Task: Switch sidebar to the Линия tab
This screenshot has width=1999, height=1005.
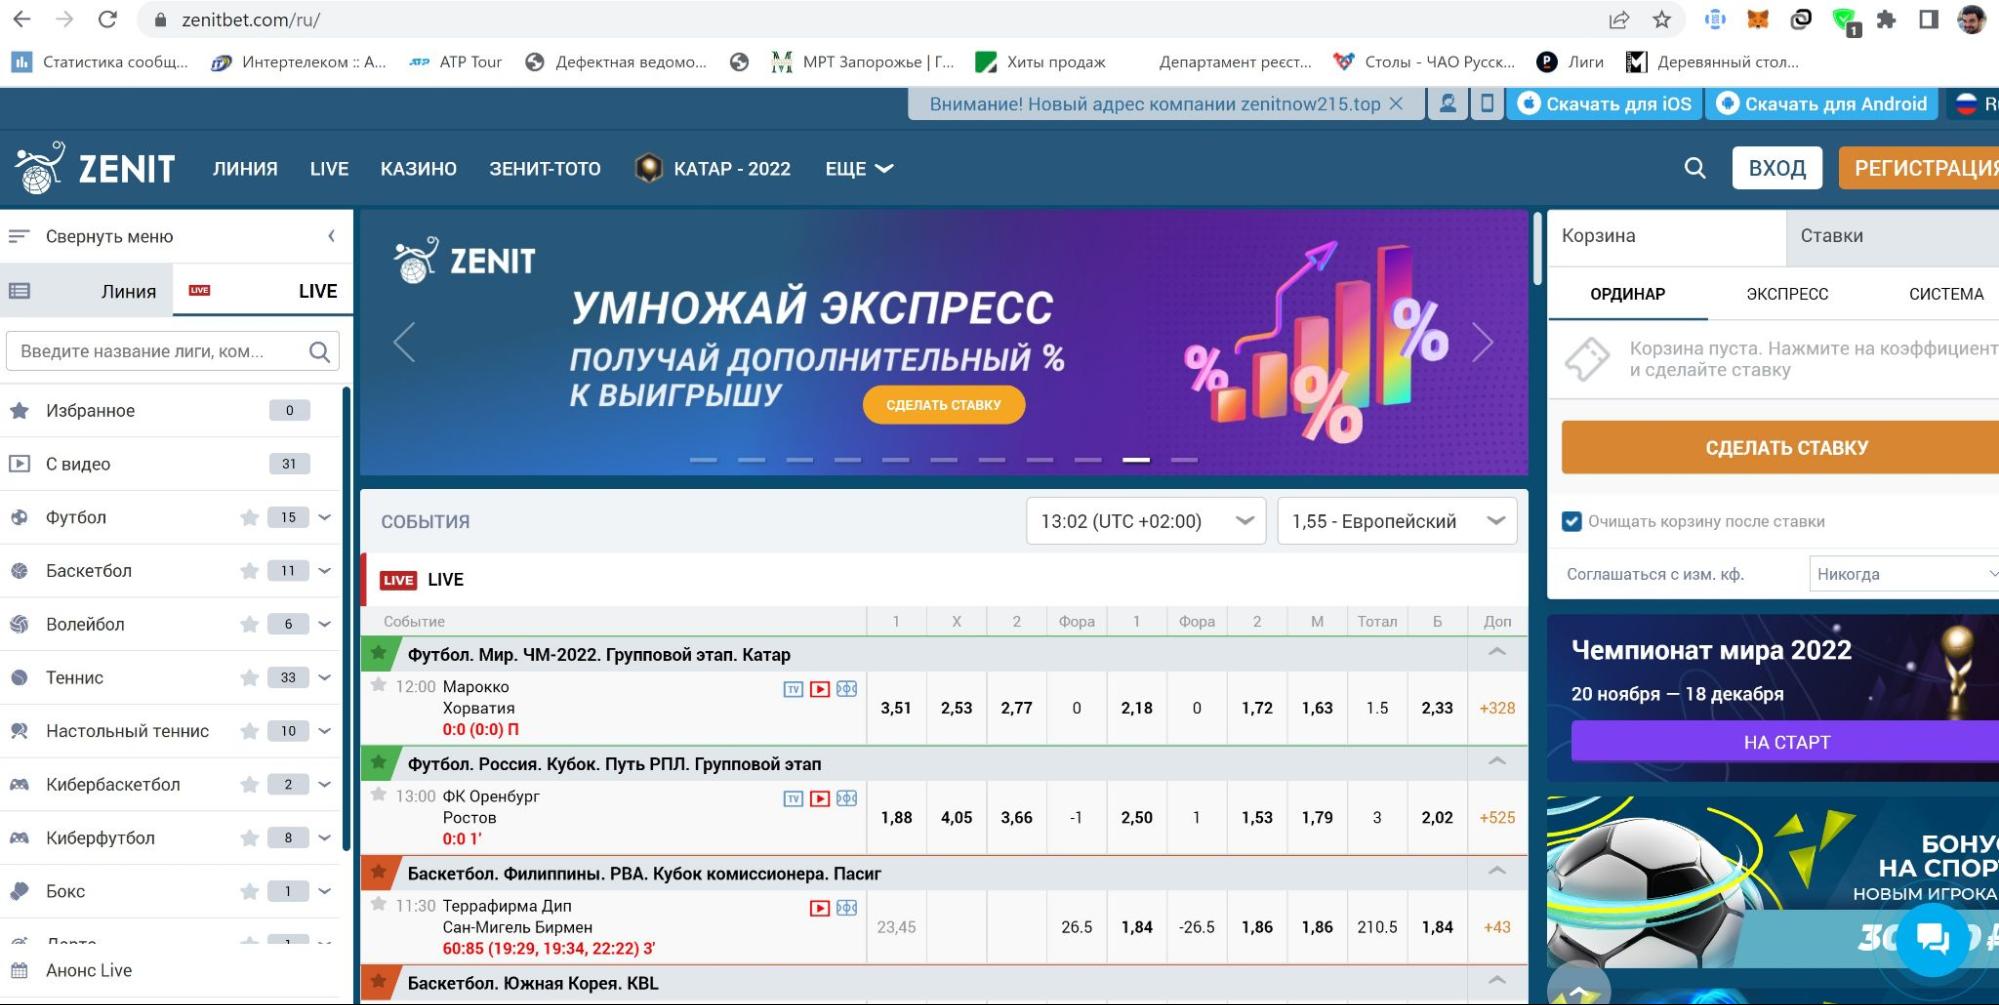Action: pyautogui.click(x=87, y=291)
